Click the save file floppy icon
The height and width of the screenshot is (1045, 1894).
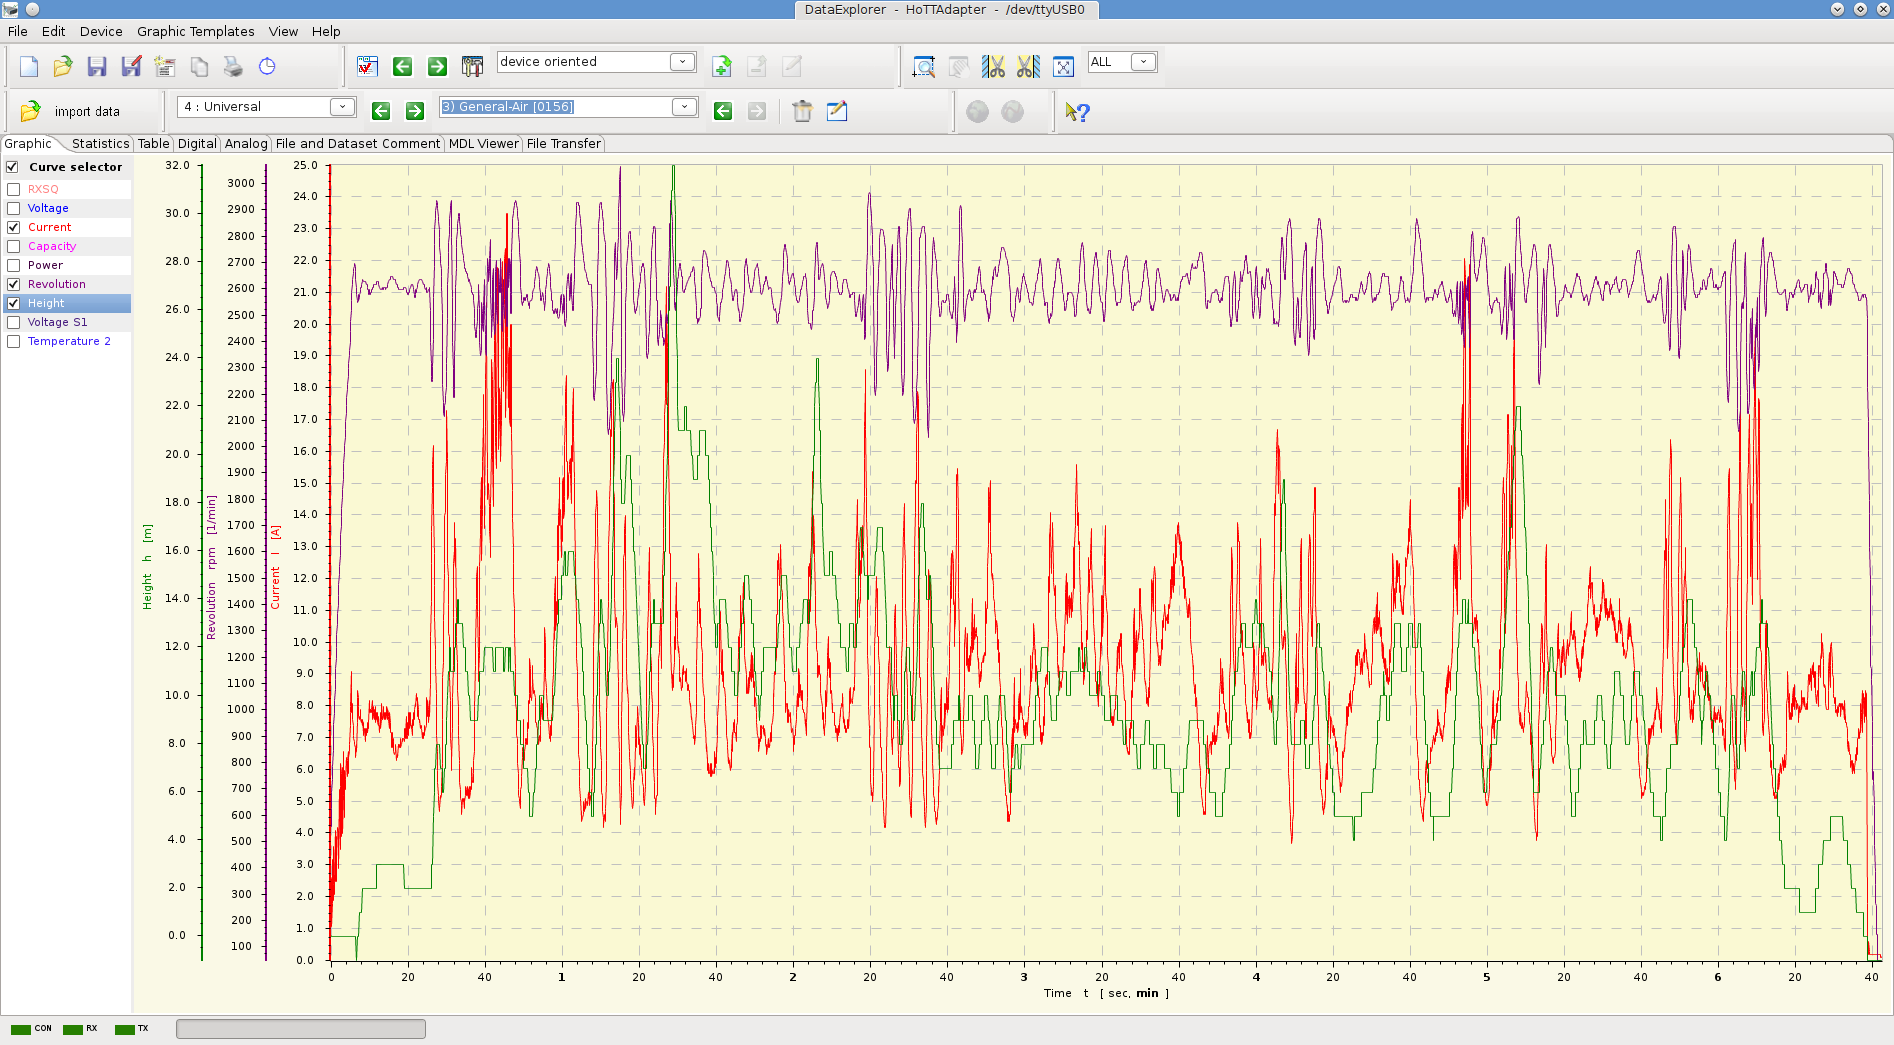tap(97, 67)
